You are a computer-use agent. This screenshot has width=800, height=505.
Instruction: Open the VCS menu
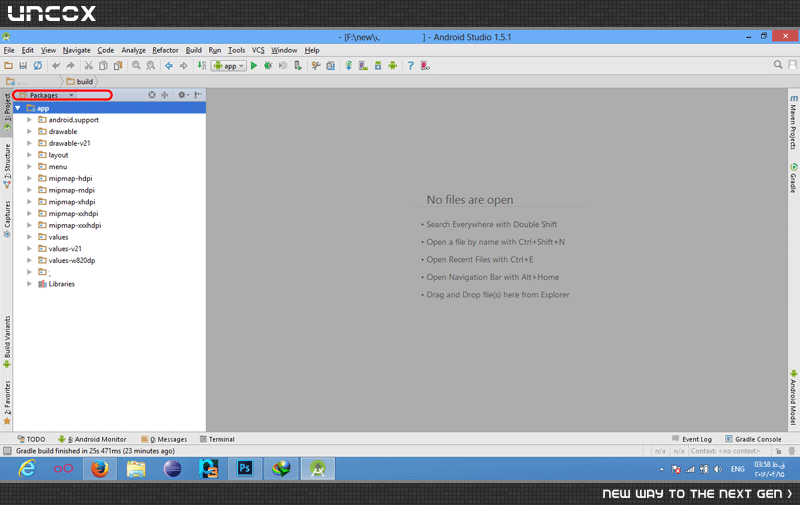pyautogui.click(x=258, y=50)
